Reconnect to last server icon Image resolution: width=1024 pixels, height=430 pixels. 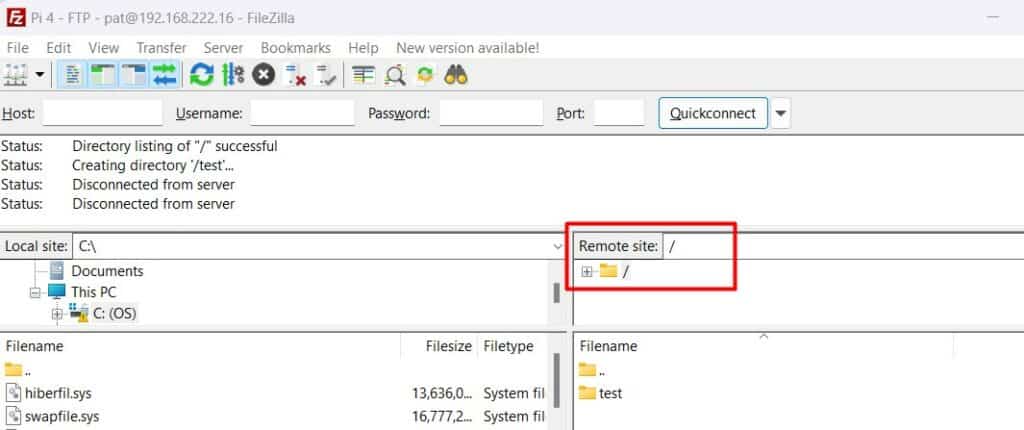click(325, 75)
